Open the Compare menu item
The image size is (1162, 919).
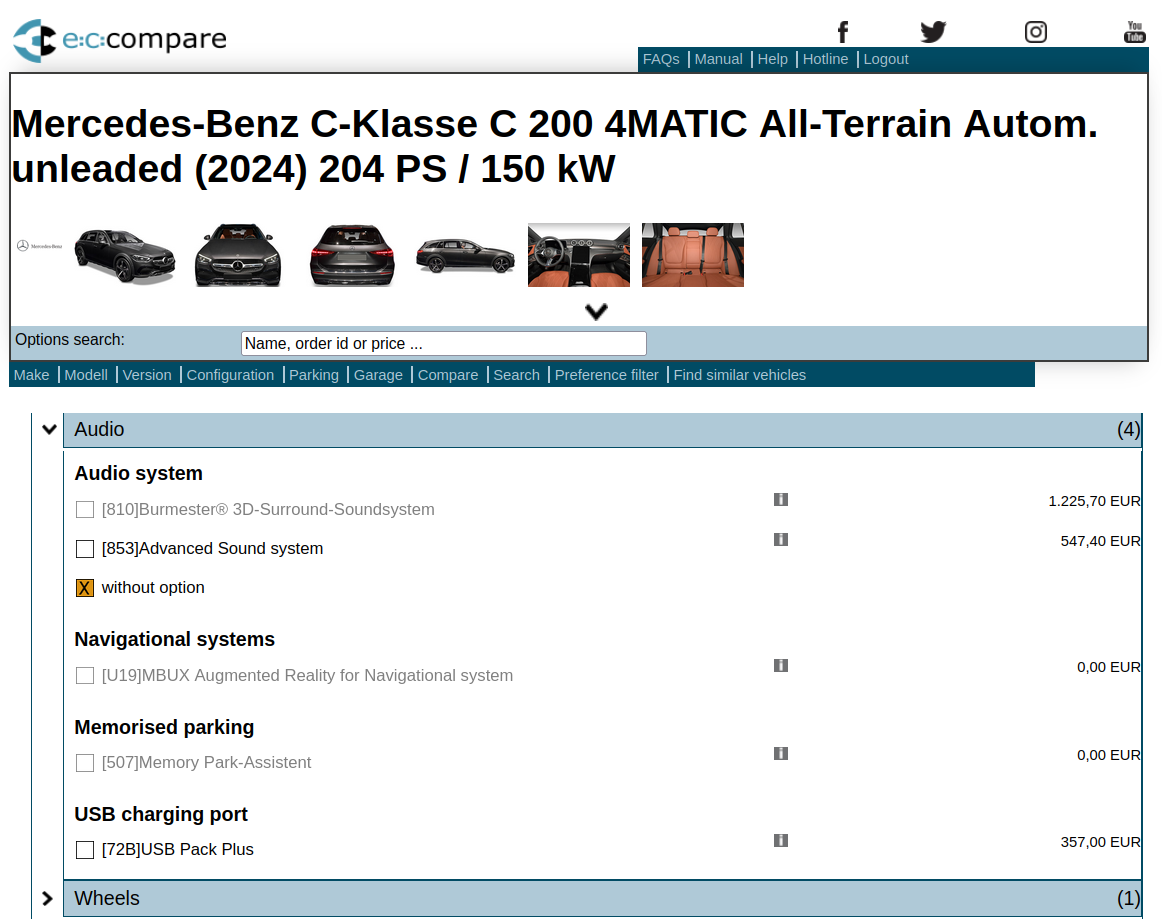(448, 375)
